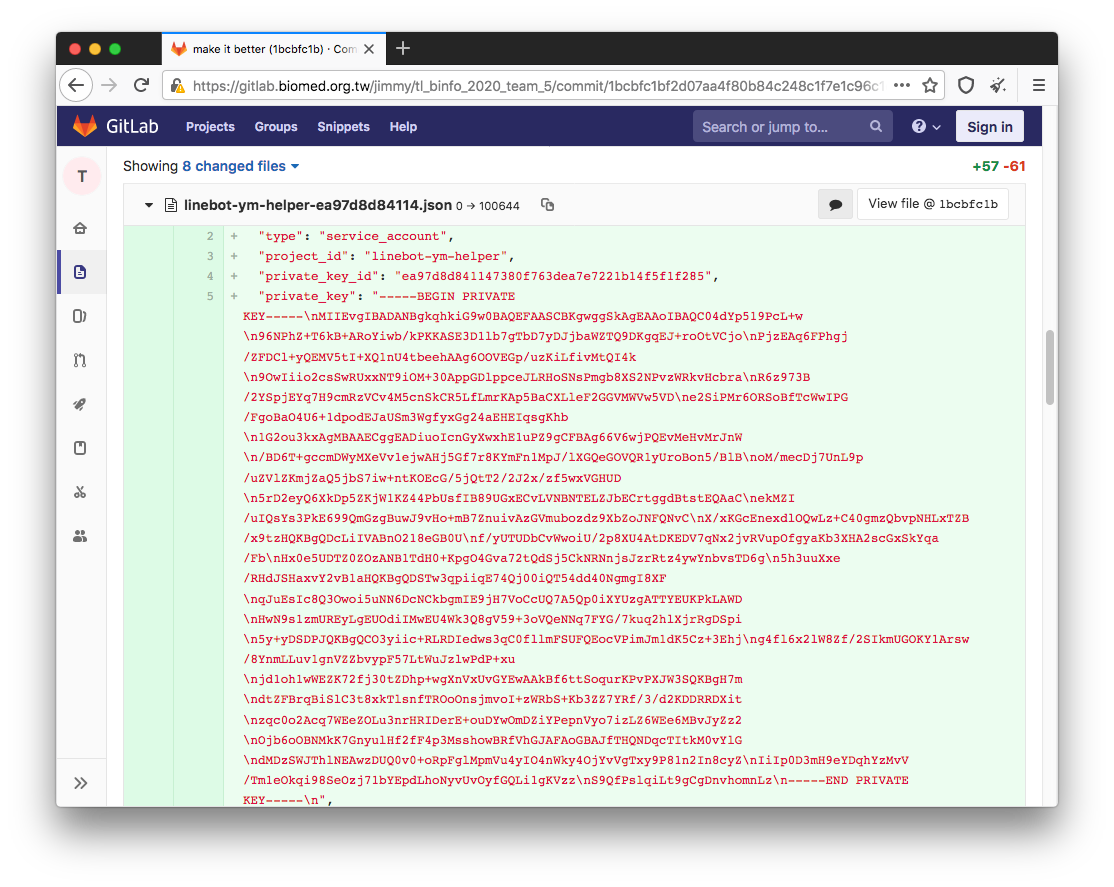The image size is (1114, 887).
Task: Open the Snippets scissors sidebar icon
Action: pyautogui.click(x=80, y=493)
